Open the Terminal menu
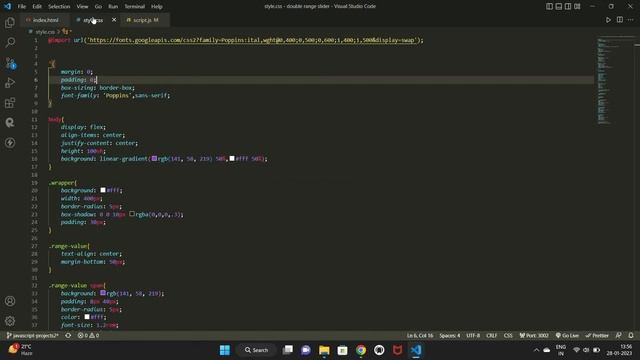 [135, 7]
